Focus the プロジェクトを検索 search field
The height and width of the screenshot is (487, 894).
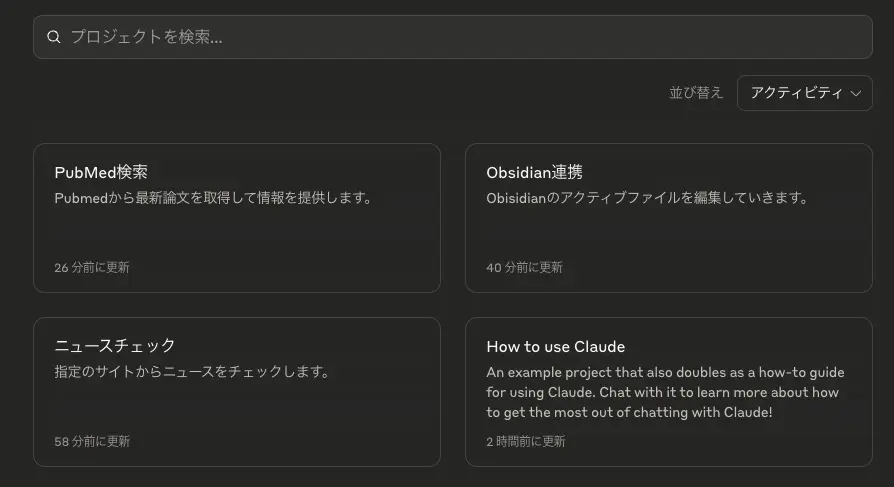click(x=450, y=37)
